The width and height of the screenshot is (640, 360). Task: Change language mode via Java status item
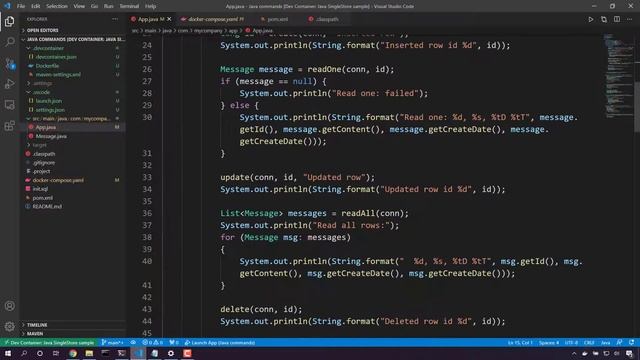coord(605,342)
